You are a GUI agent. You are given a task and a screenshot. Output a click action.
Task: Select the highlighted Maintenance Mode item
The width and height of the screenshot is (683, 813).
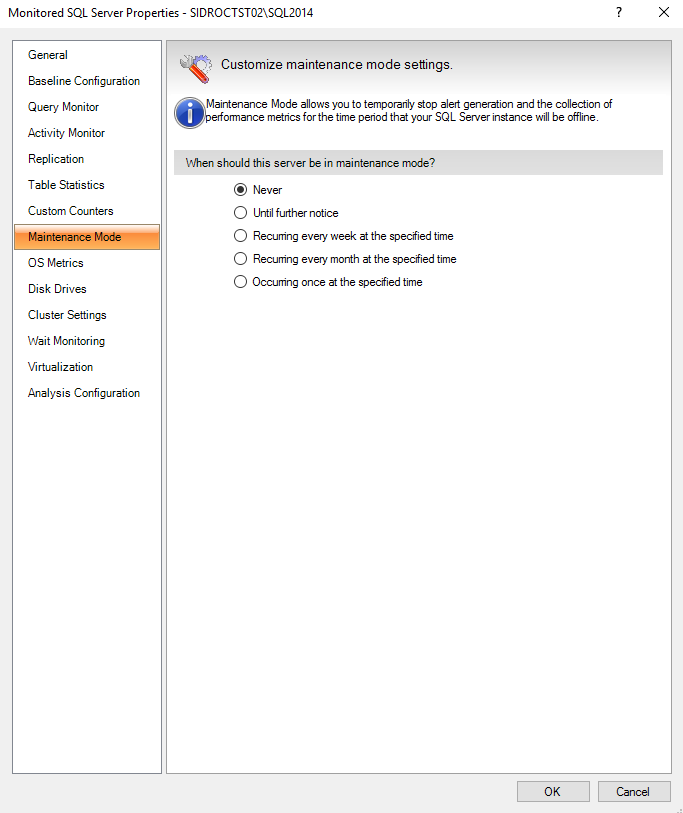tap(87, 237)
